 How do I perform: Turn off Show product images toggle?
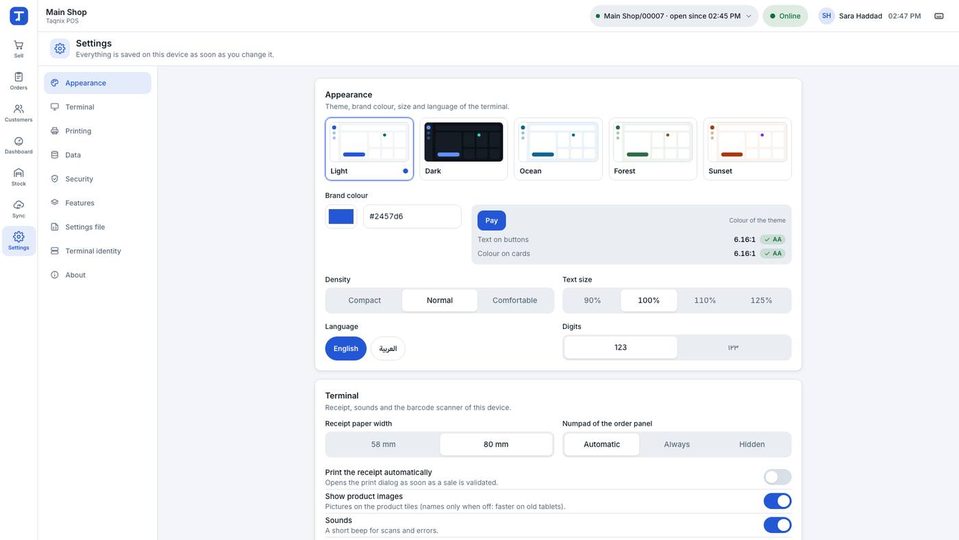click(777, 501)
